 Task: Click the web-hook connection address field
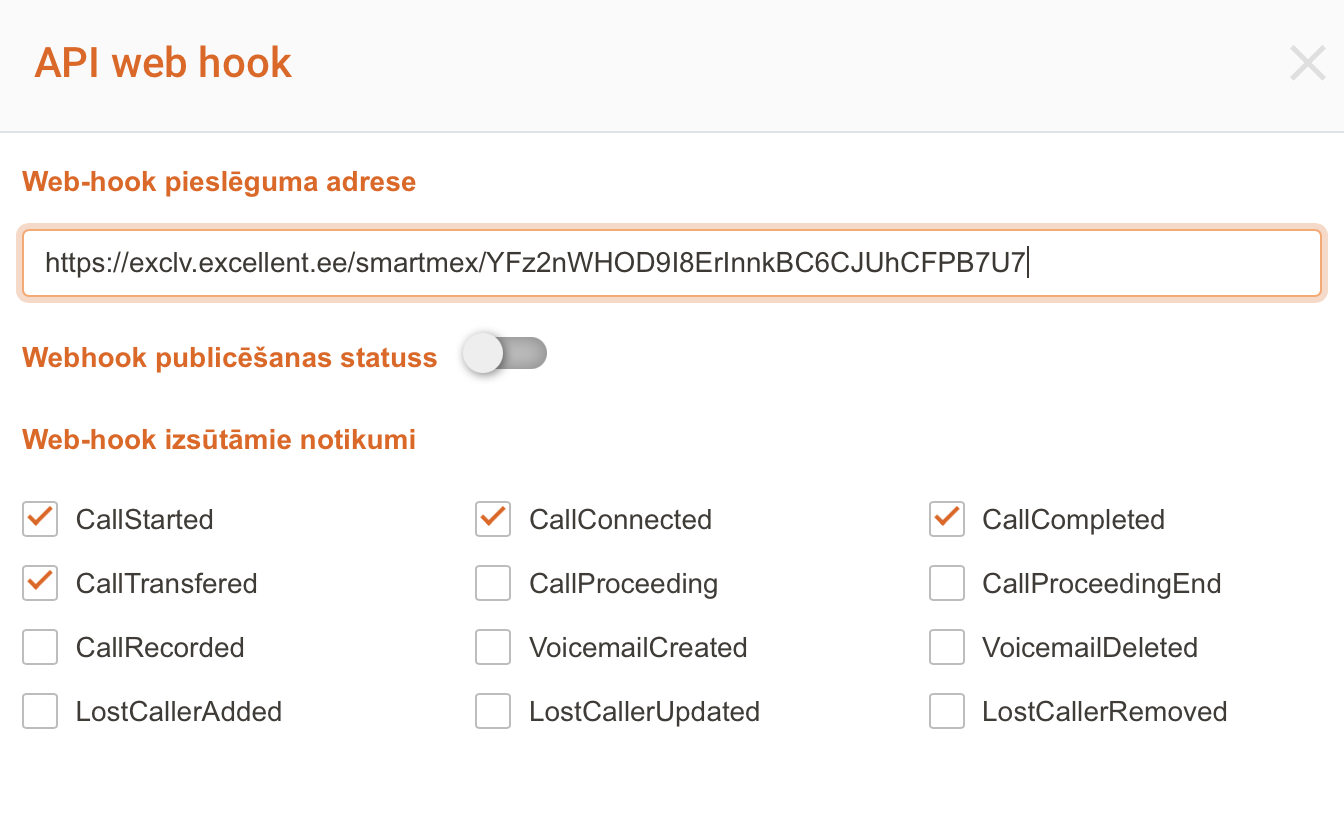(672, 264)
